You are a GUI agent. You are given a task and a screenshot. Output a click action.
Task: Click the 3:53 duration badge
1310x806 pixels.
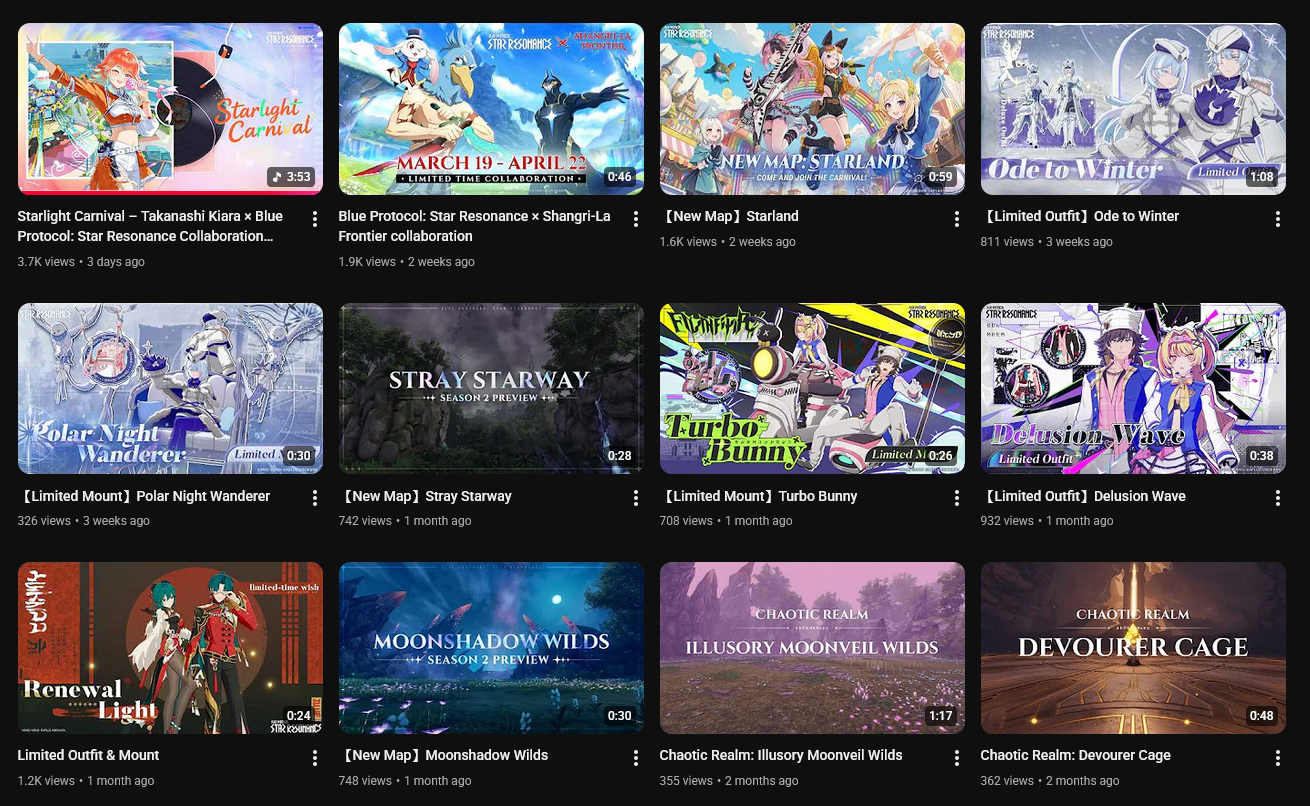(x=291, y=177)
